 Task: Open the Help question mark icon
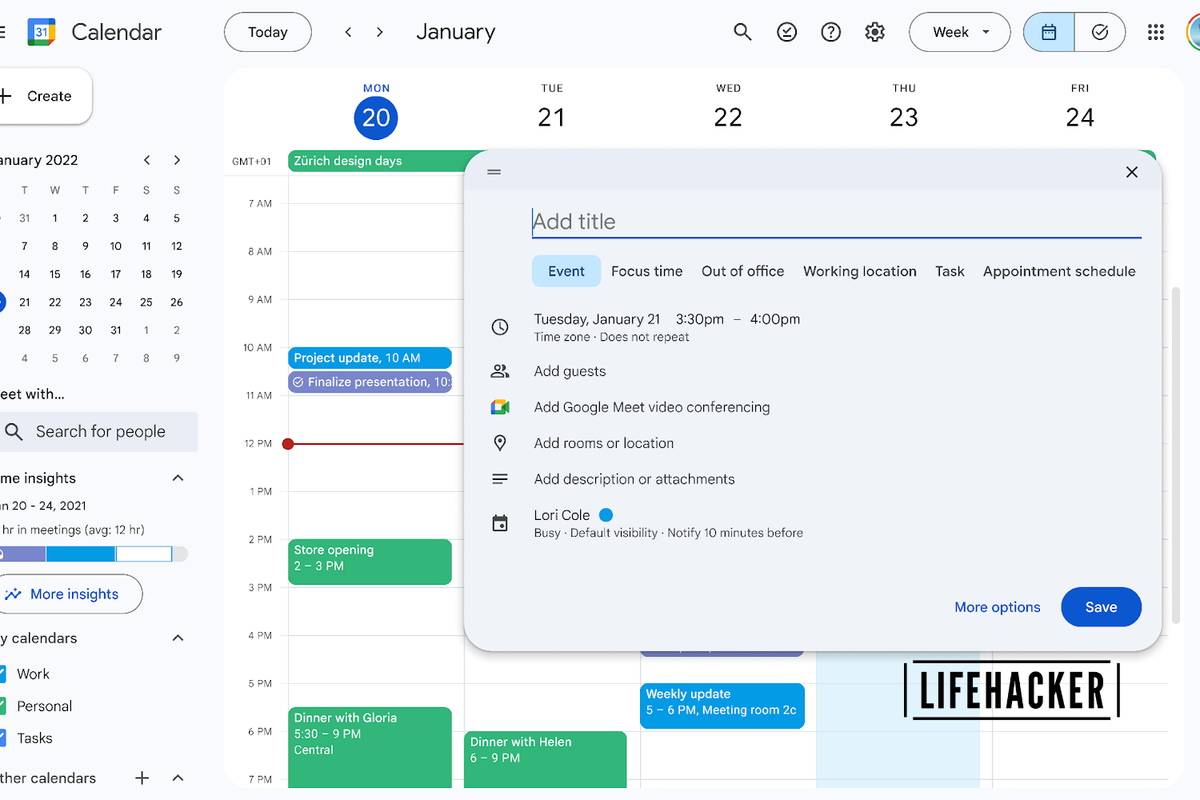tap(831, 32)
